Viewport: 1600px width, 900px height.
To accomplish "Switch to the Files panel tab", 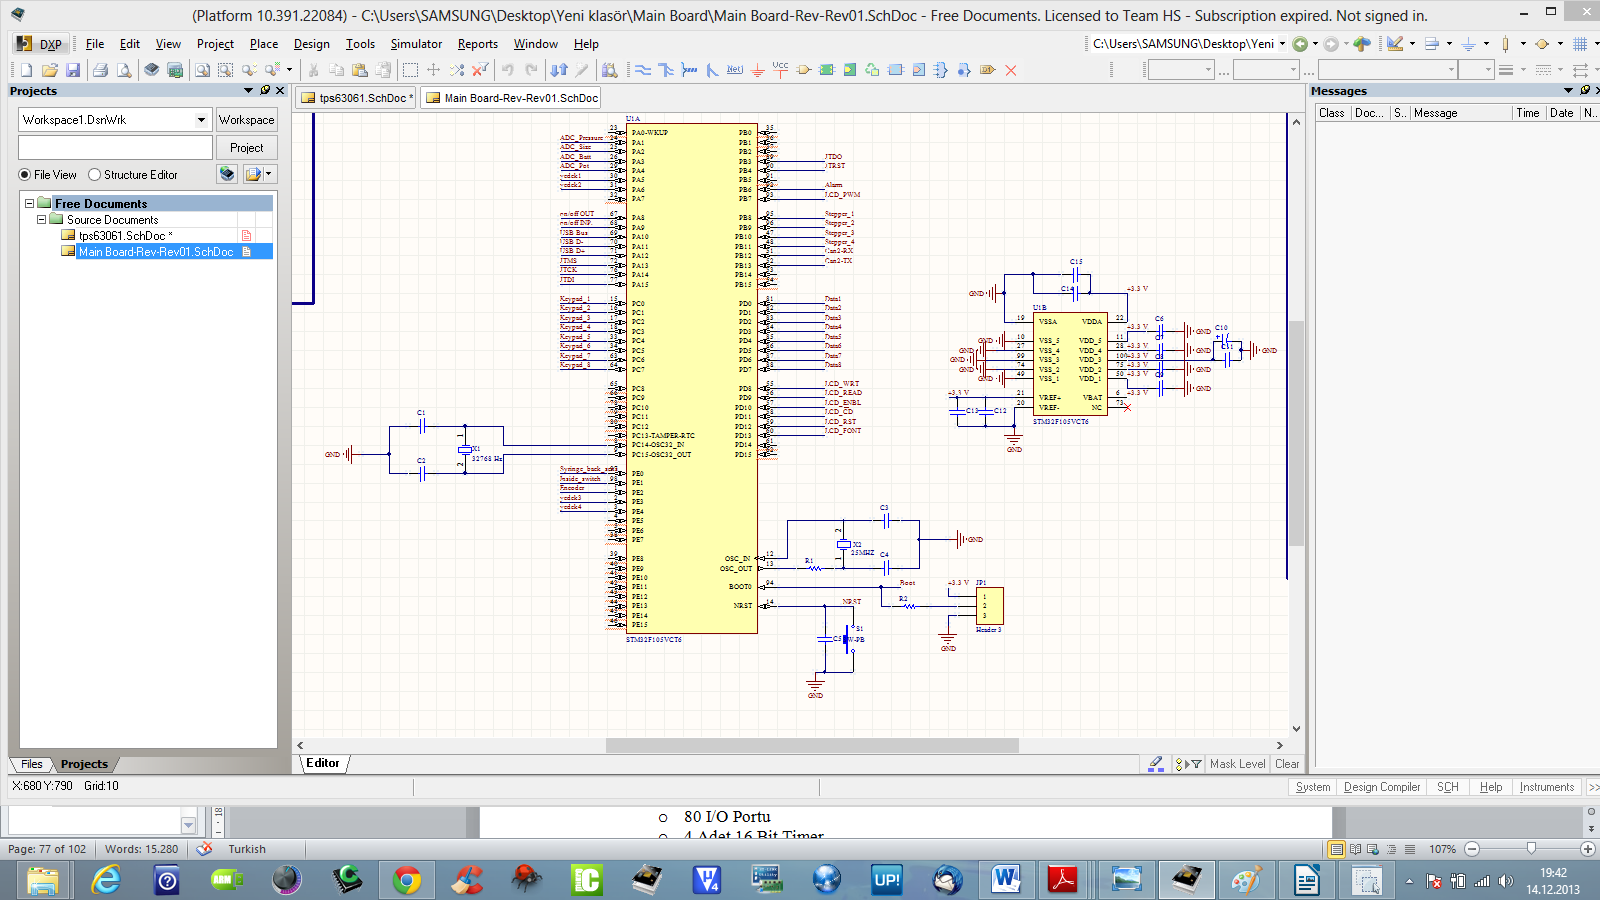I will pyautogui.click(x=32, y=764).
